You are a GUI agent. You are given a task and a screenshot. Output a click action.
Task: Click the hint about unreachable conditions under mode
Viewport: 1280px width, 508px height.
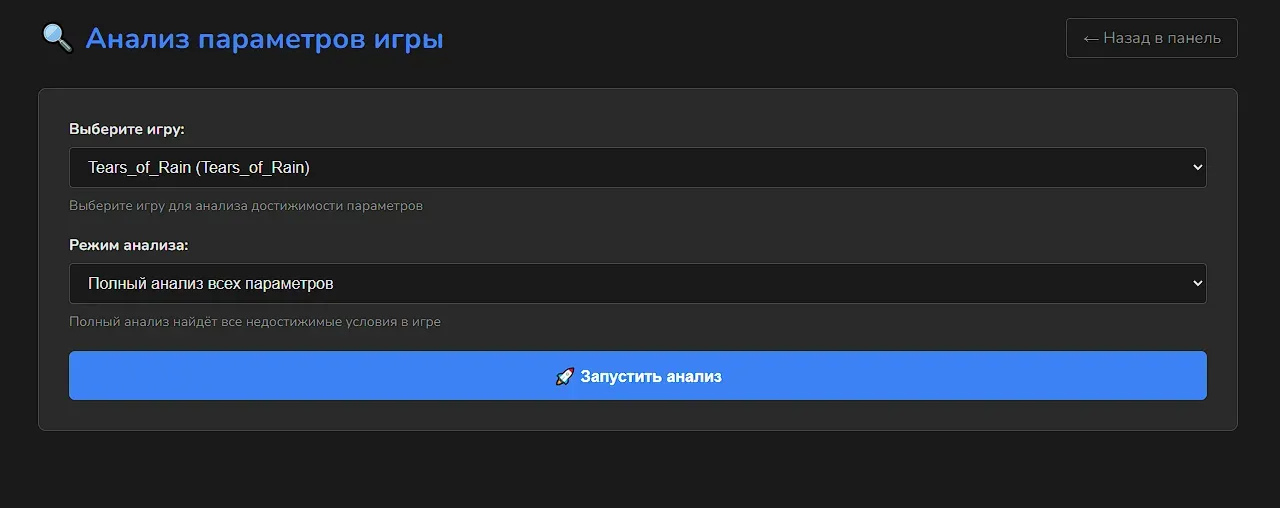(255, 322)
